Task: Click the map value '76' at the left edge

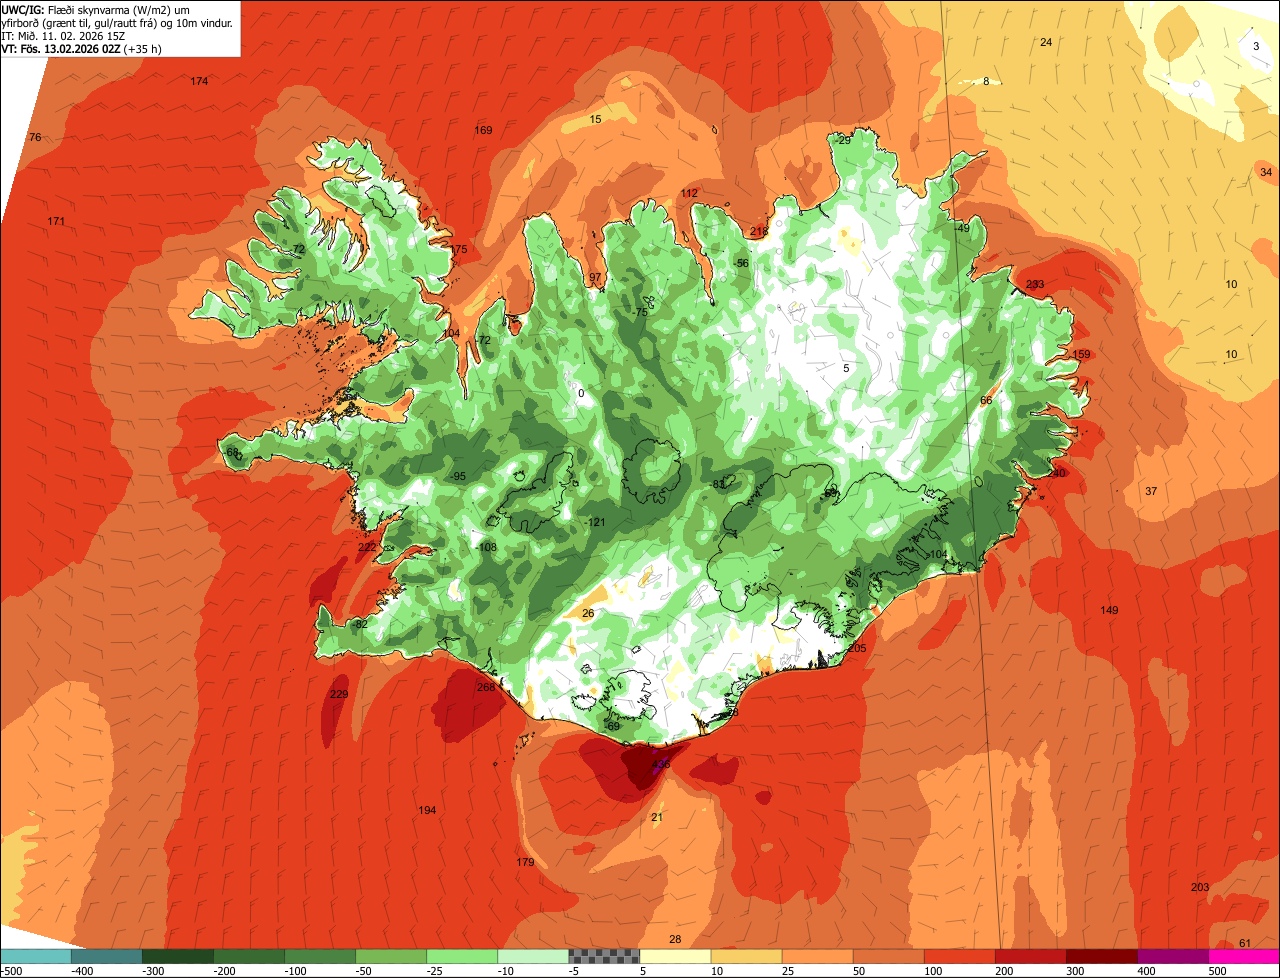Action: click(x=35, y=137)
